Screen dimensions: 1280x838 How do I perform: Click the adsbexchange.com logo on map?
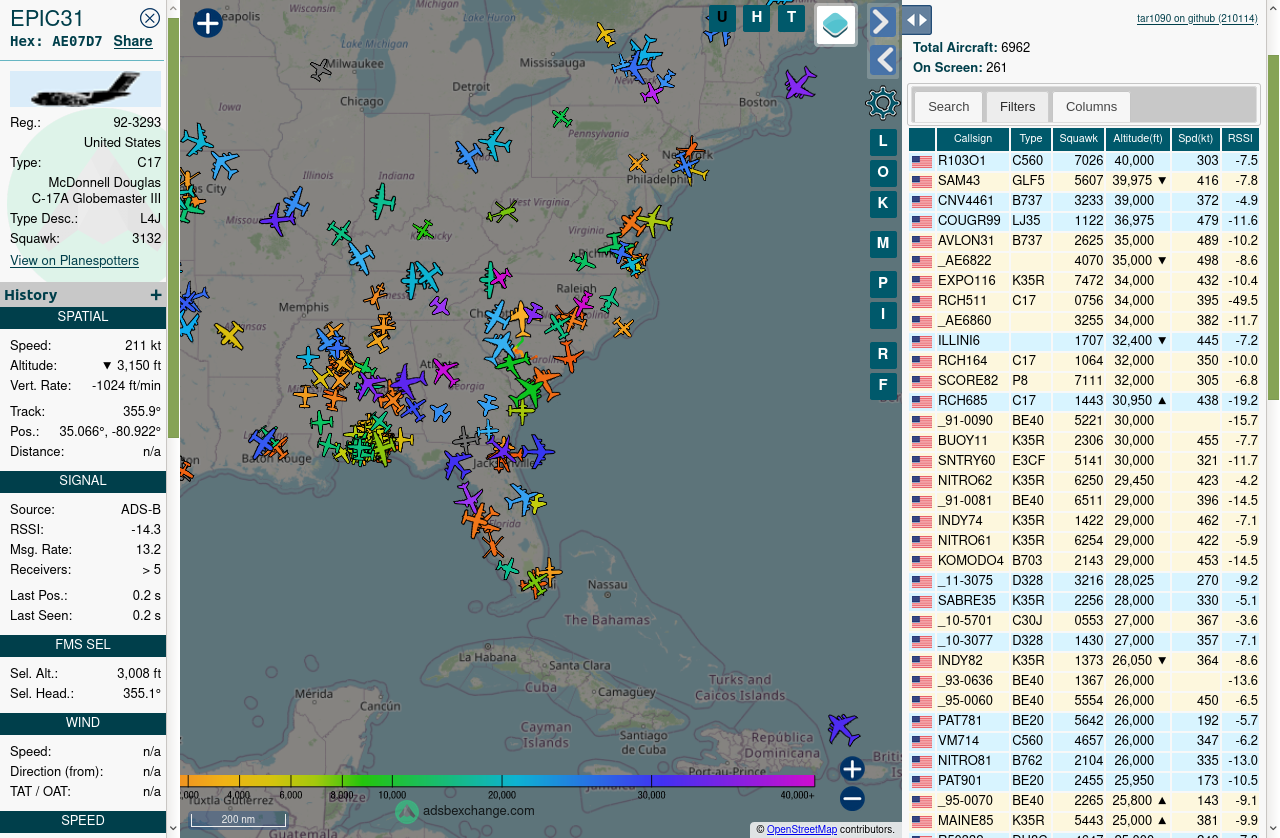465,811
